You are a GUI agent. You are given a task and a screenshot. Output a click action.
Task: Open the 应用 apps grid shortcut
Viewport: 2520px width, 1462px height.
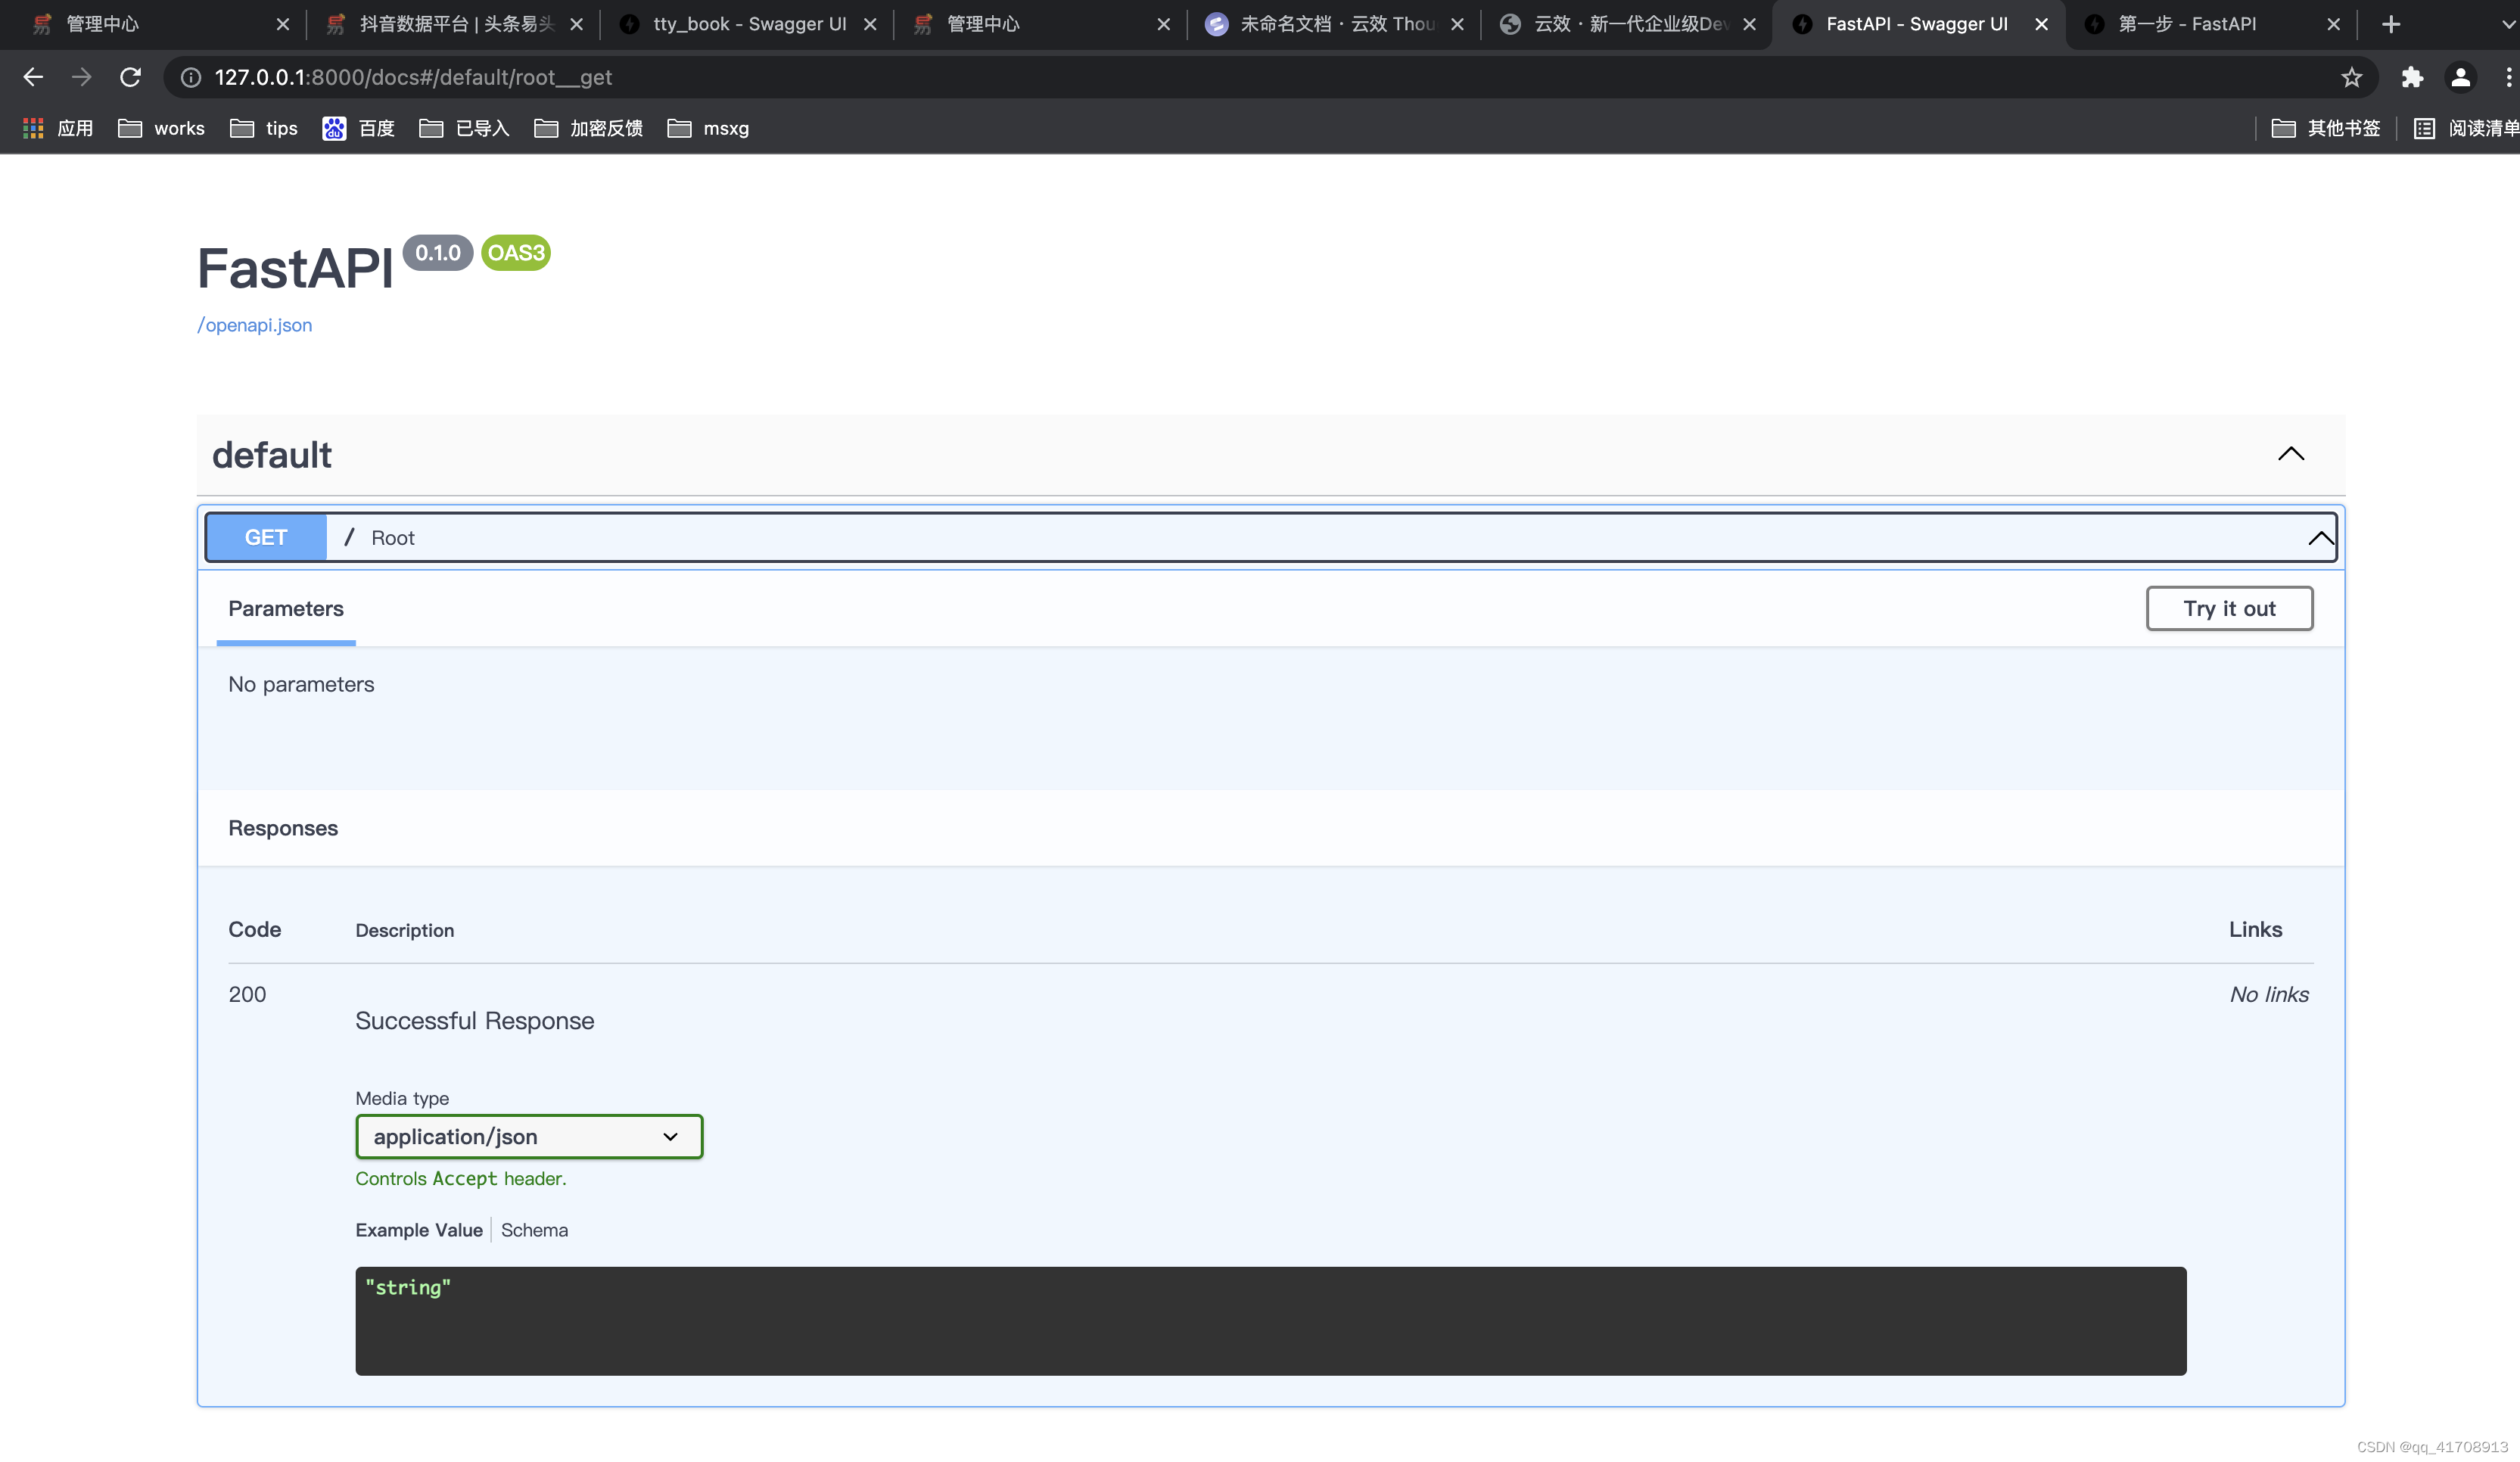click(x=58, y=128)
